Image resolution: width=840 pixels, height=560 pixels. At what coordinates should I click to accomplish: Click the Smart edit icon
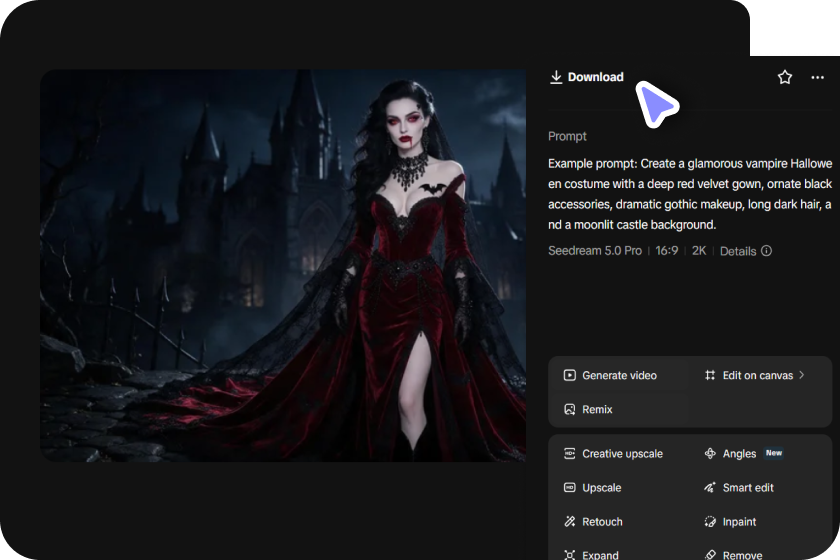coord(710,488)
